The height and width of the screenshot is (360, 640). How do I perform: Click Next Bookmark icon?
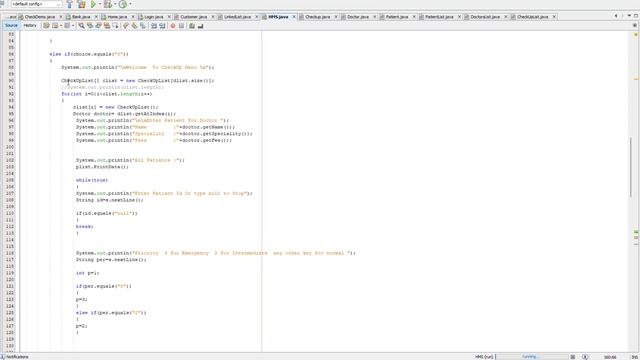(134, 26)
